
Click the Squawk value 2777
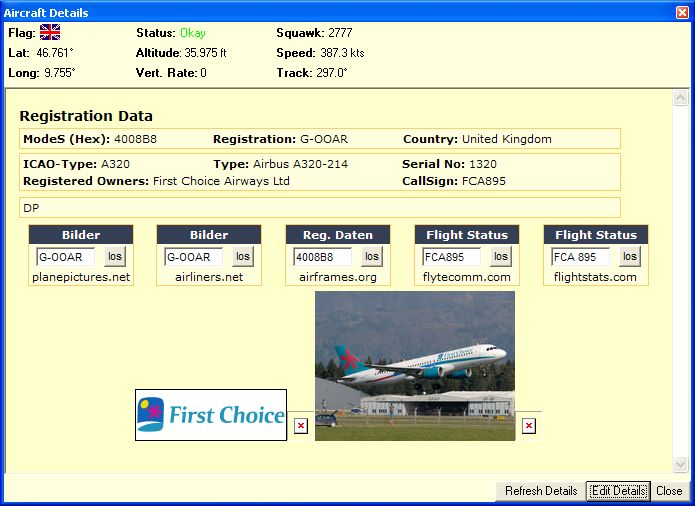340,33
